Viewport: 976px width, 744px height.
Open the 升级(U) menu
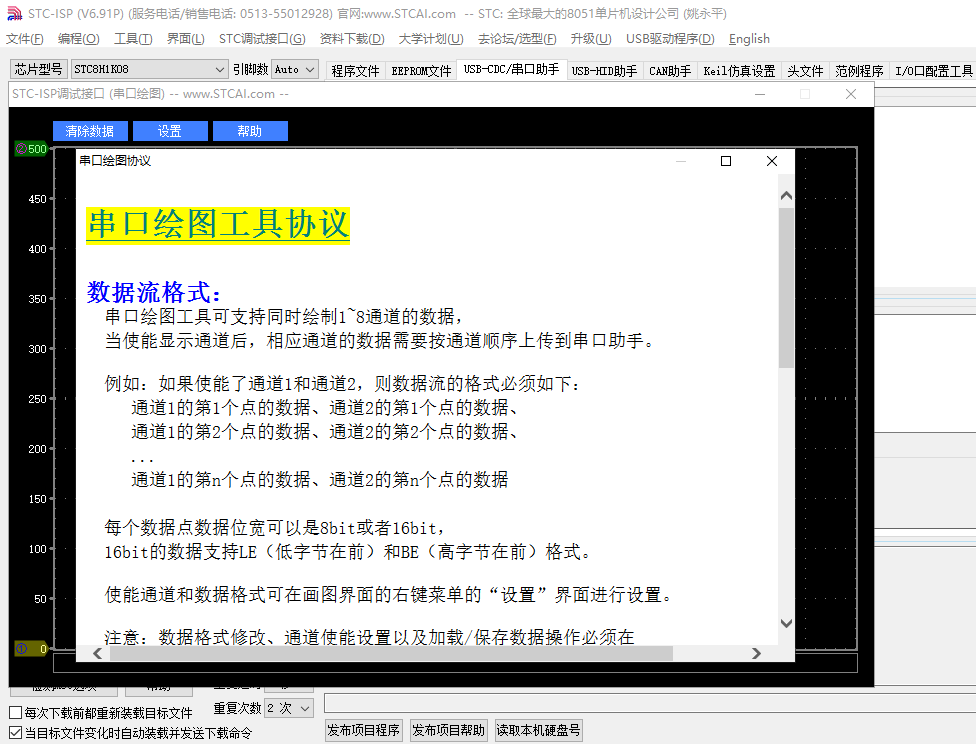pos(591,39)
